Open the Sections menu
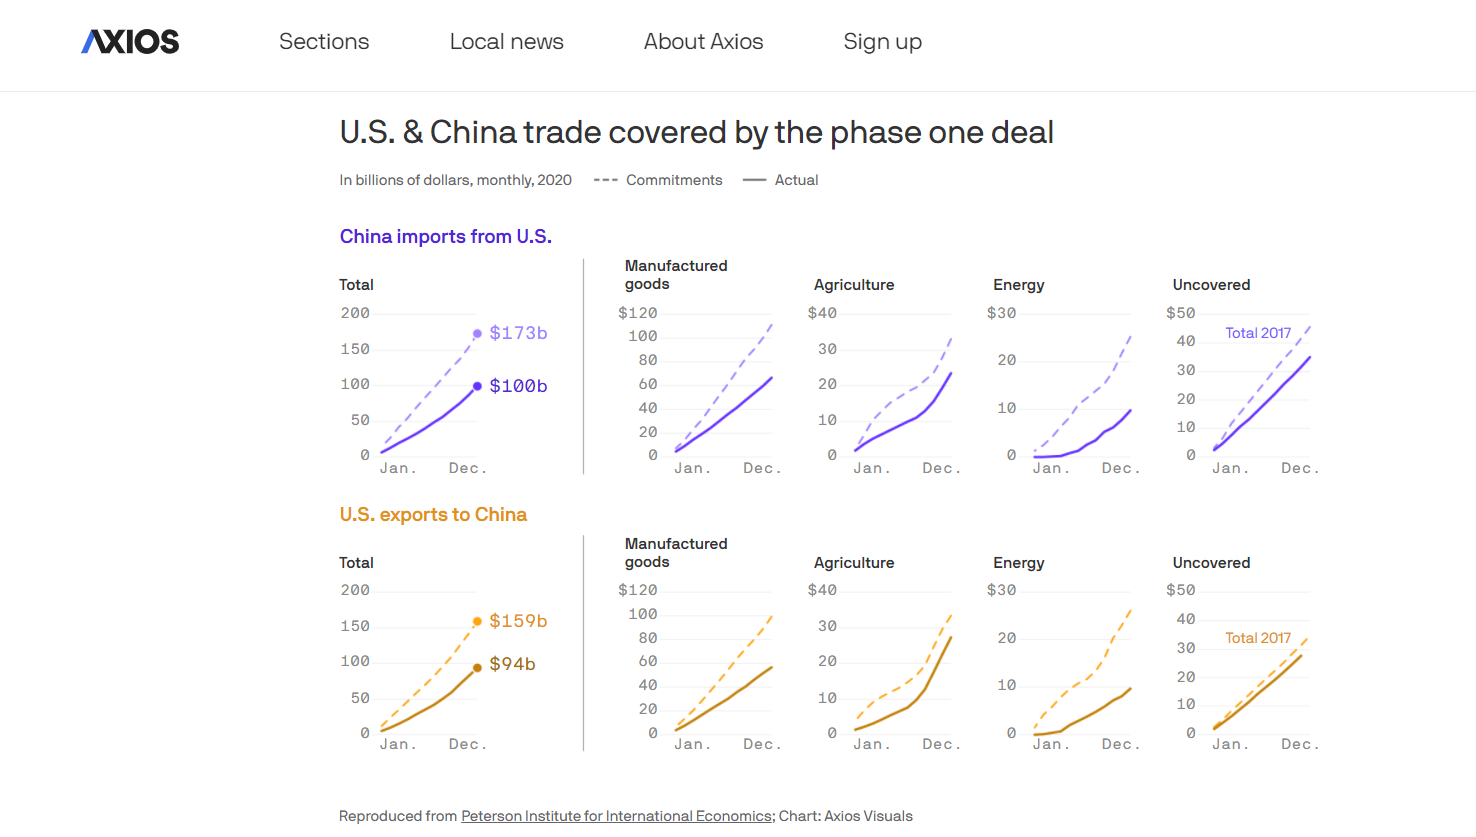 click(x=324, y=42)
